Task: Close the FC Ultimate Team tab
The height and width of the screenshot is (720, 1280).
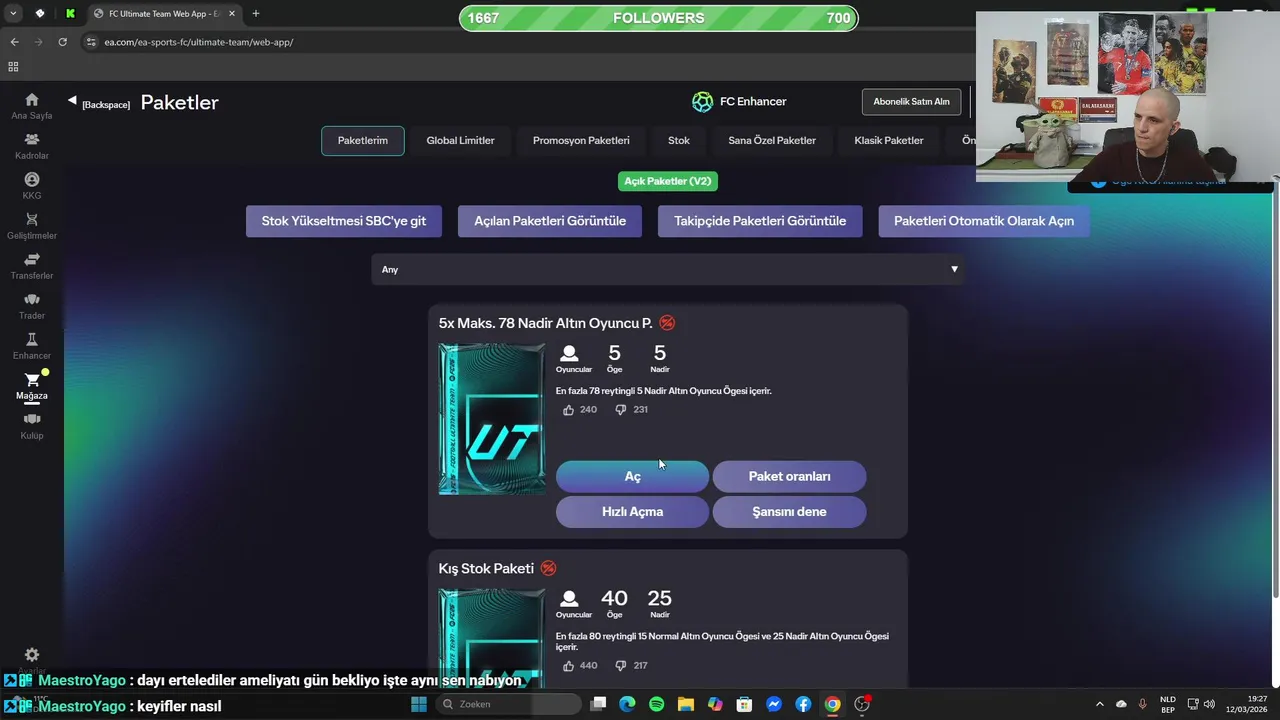Action: [232, 14]
